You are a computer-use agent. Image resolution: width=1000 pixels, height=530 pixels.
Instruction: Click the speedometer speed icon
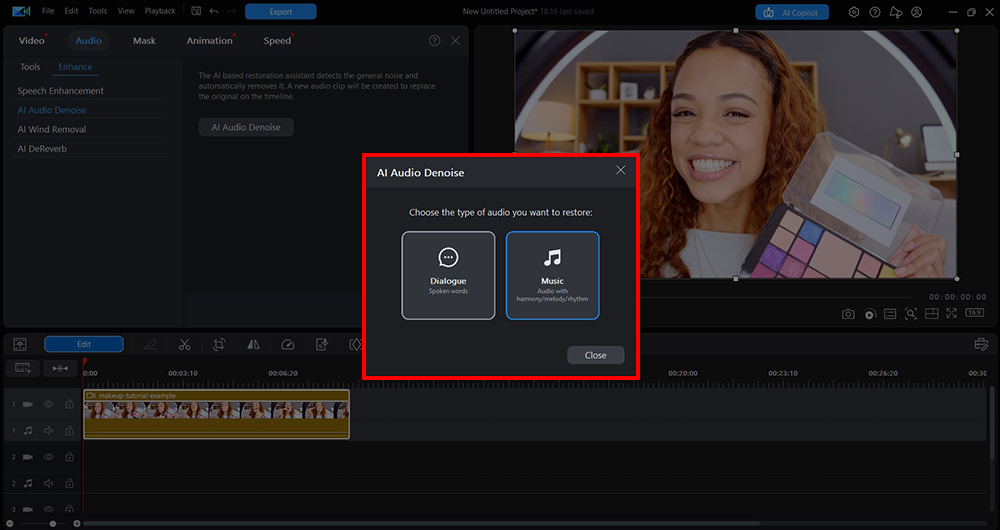point(288,344)
